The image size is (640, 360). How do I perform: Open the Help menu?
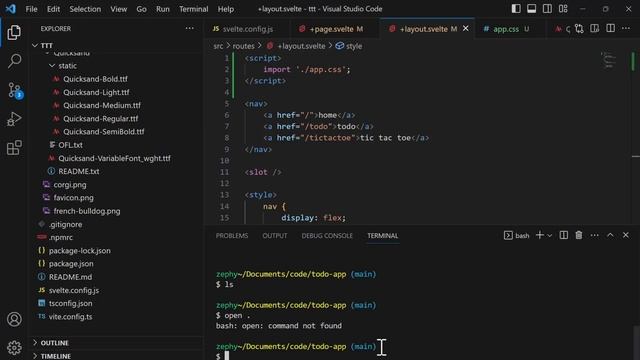[226, 9]
